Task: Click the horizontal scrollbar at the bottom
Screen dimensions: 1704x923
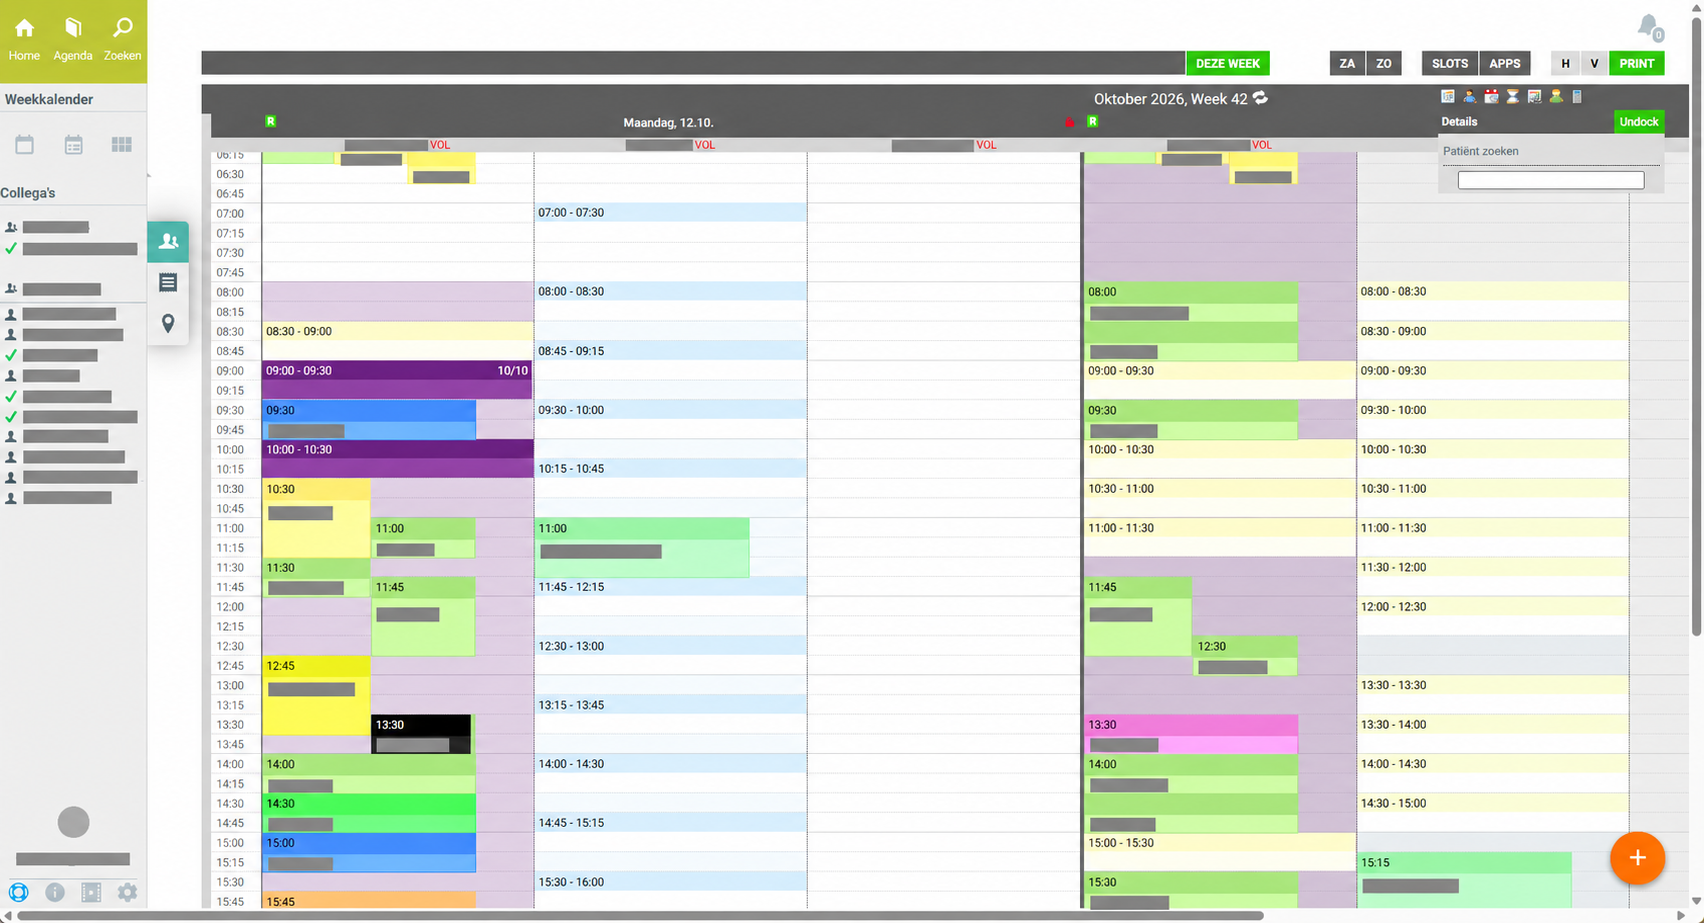Action: point(640,915)
